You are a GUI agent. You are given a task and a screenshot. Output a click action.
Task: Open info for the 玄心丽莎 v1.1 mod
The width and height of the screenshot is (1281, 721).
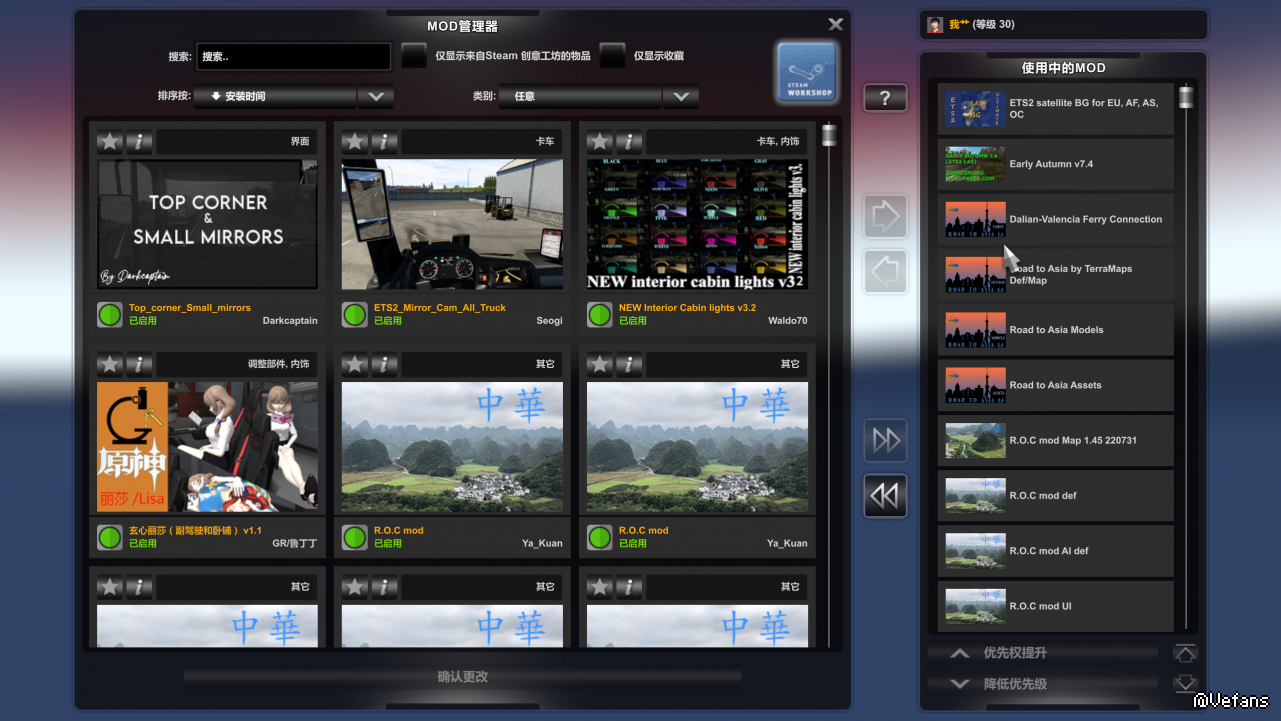coord(139,364)
